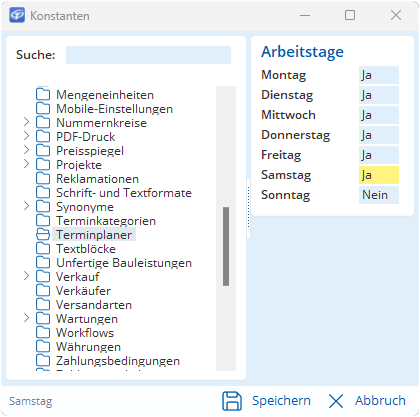Expand the Wartungen tree node
420x417 pixels.
tap(27, 318)
